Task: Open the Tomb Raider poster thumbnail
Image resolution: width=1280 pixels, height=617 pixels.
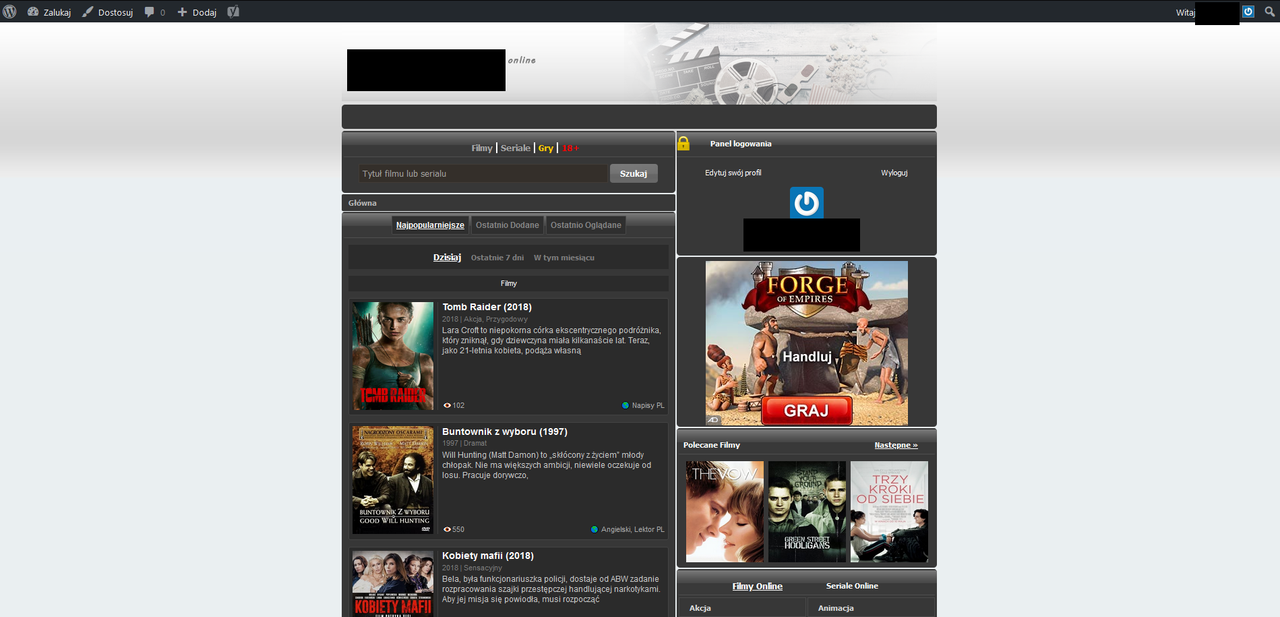Action: pos(393,356)
